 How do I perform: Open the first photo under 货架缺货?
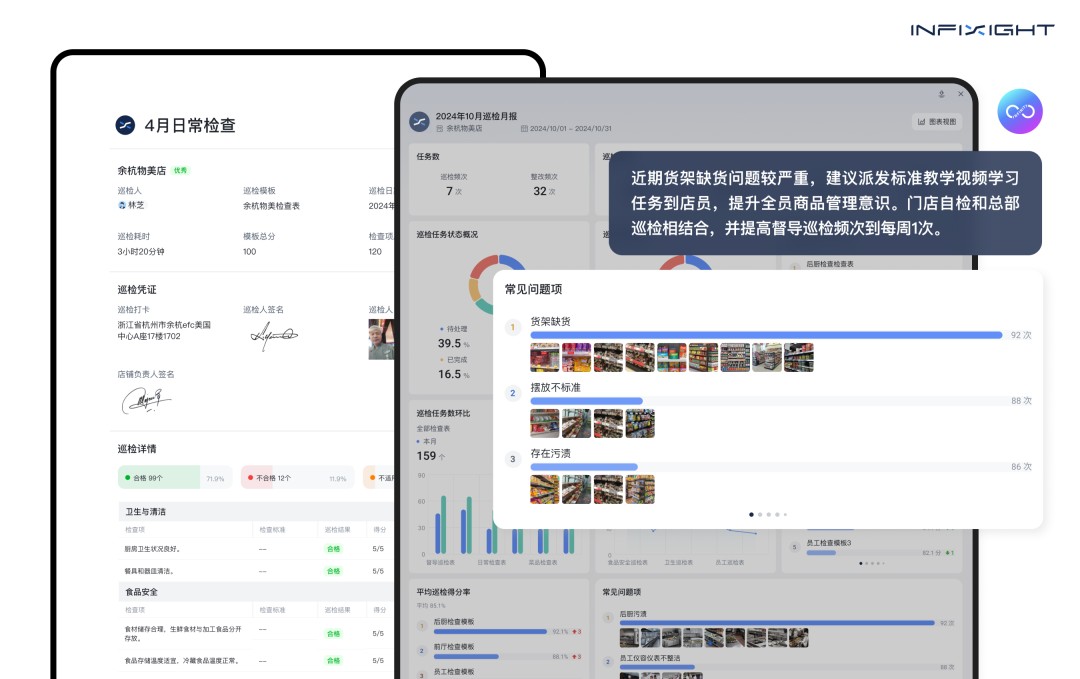click(545, 357)
